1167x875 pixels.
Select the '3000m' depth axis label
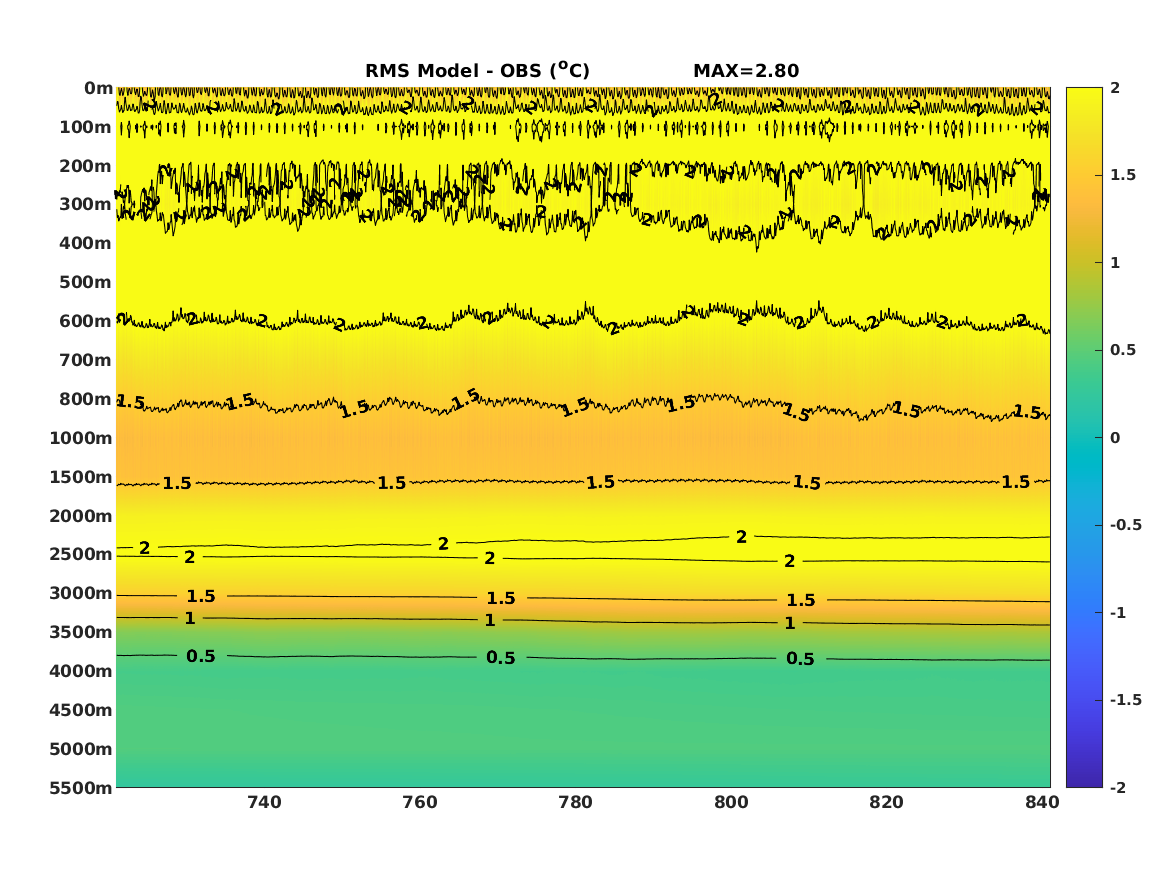[x=81, y=593]
